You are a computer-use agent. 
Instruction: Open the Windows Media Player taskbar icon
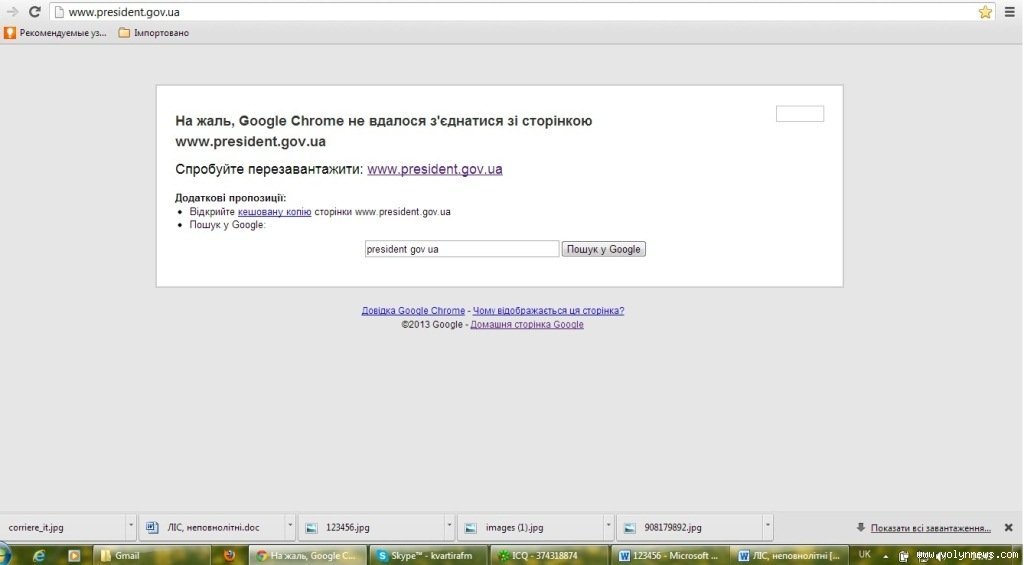pos(73,555)
